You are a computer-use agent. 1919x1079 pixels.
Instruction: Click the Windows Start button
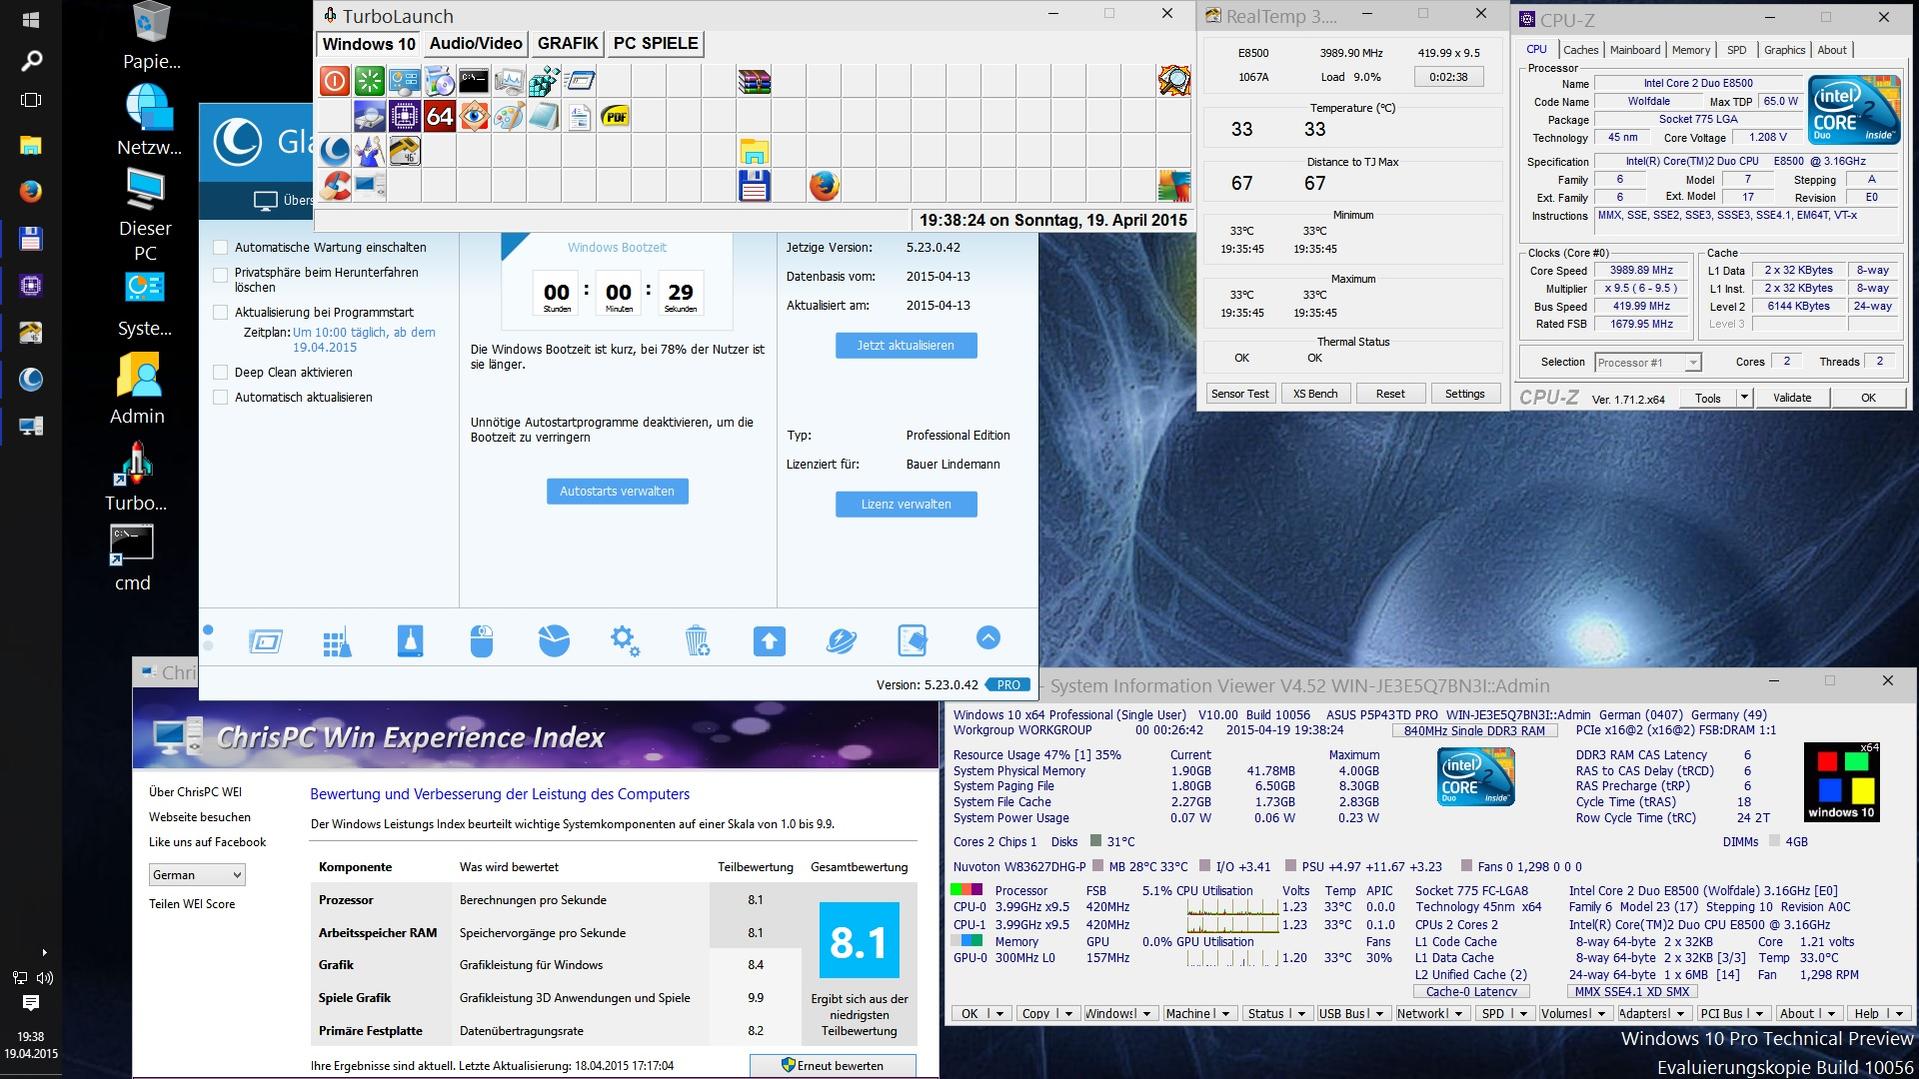click(x=31, y=20)
